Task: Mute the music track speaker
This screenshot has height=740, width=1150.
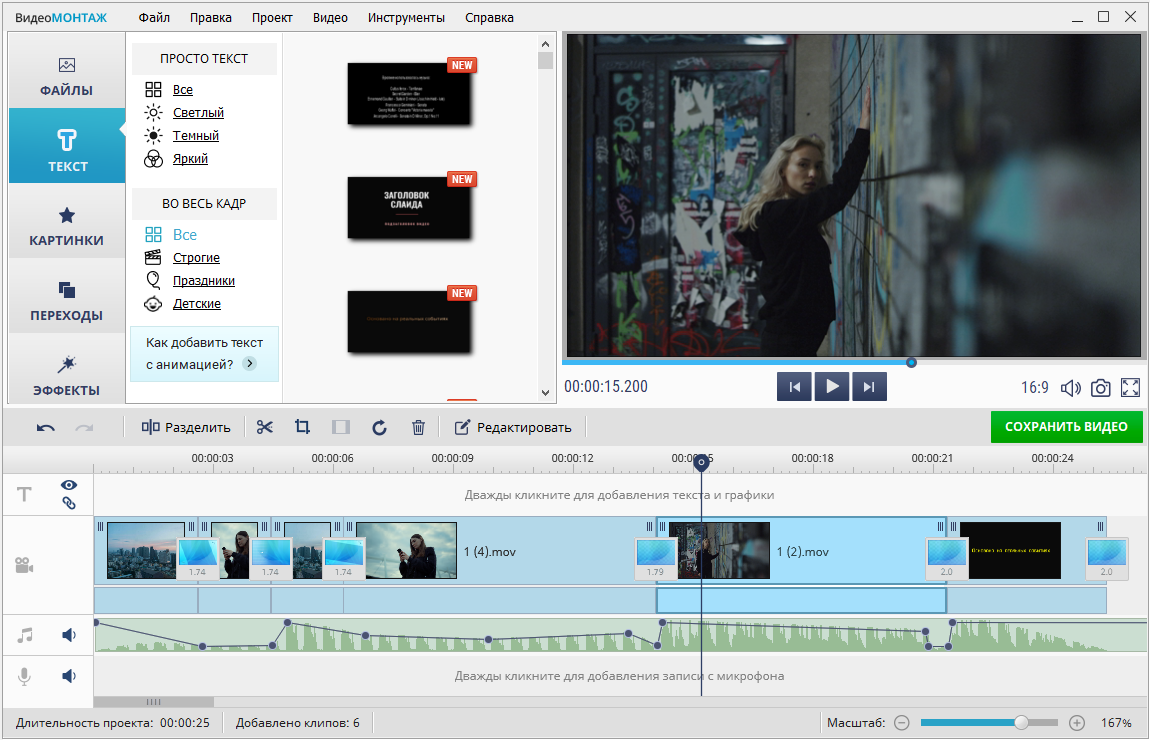Action: (x=69, y=634)
